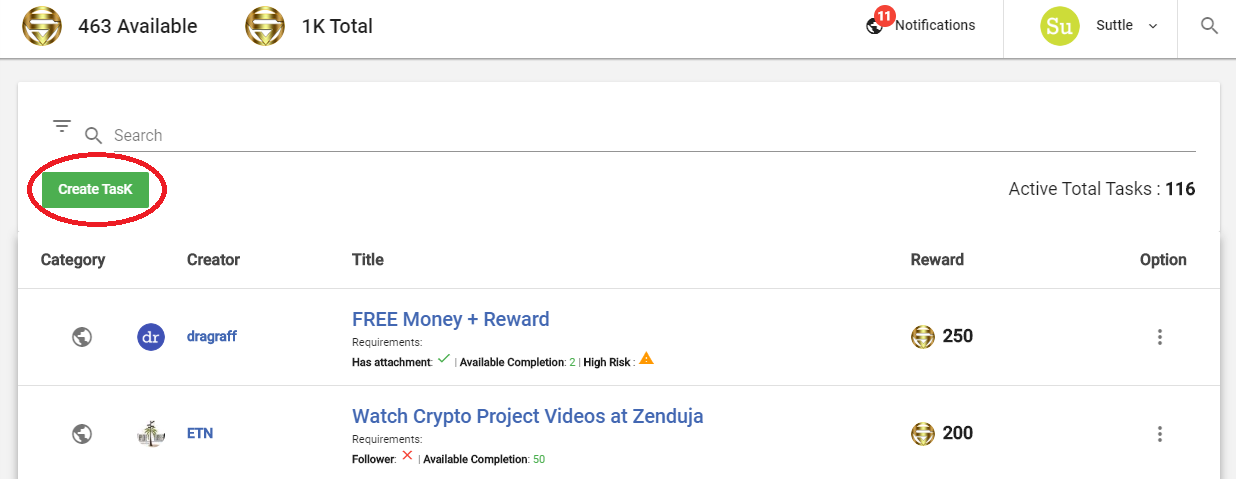The image size is (1236, 479).
Task: Open options menu for Watch Crypto Project Videos
Action: (1160, 434)
